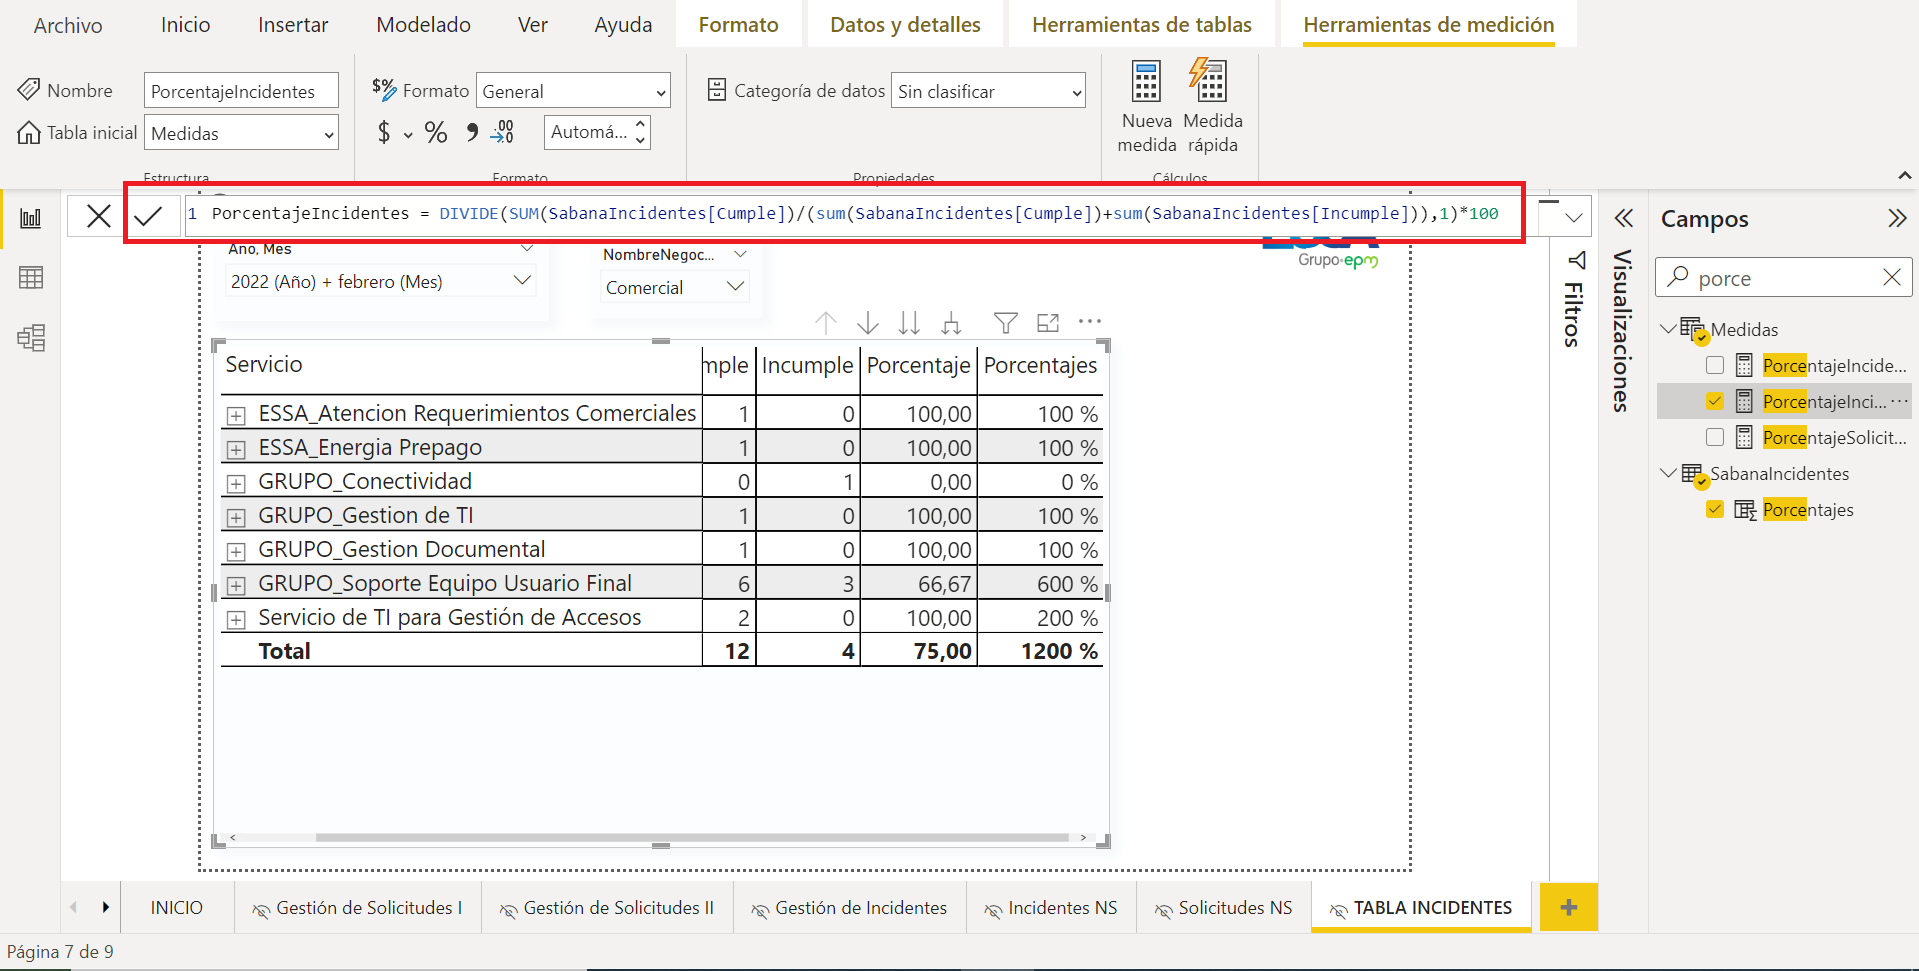Screen dimensions: 1919x971
Task: Commit the formula with the checkmark icon
Action: [x=148, y=216]
